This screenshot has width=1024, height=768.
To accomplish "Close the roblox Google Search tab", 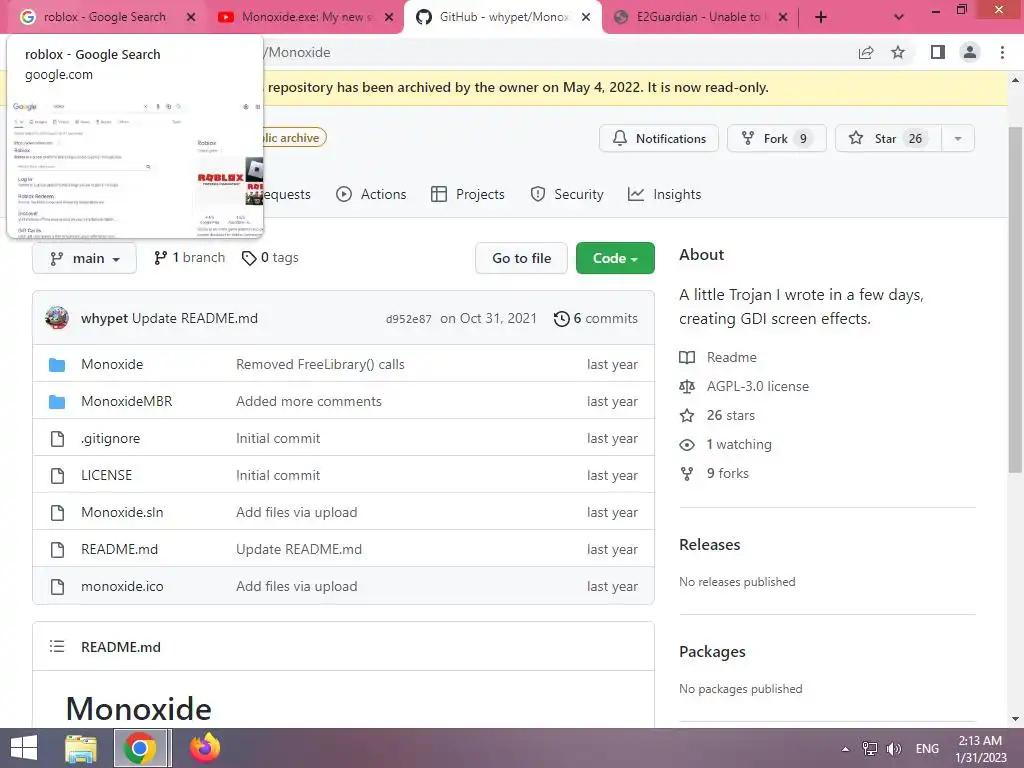I will (x=191, y=18).
